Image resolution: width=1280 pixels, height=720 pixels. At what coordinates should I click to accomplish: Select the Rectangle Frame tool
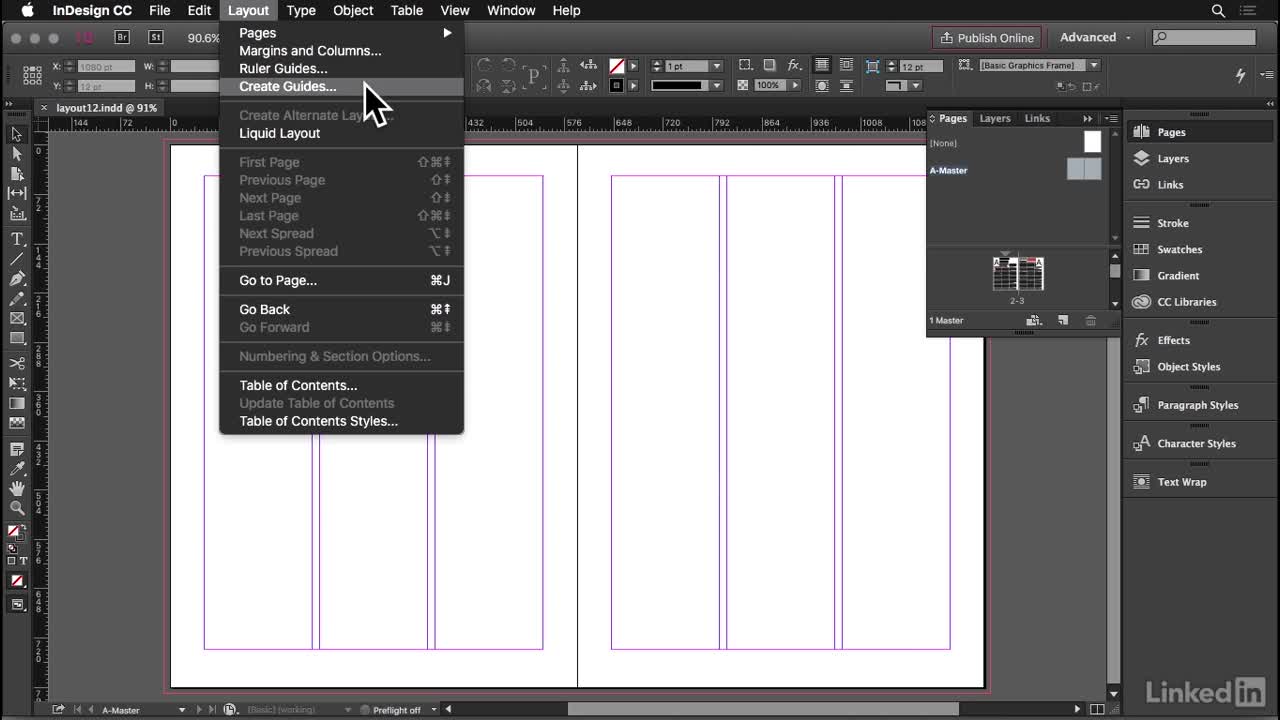pyautogui.click(x=17, y=319)
